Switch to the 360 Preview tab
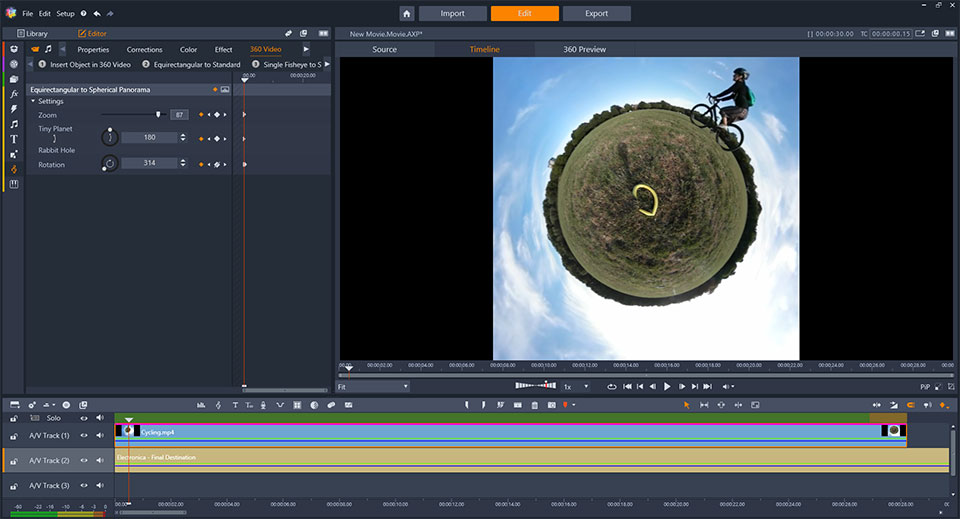The height and width of the screenshot is (519, 960). (x=584, y=50)
